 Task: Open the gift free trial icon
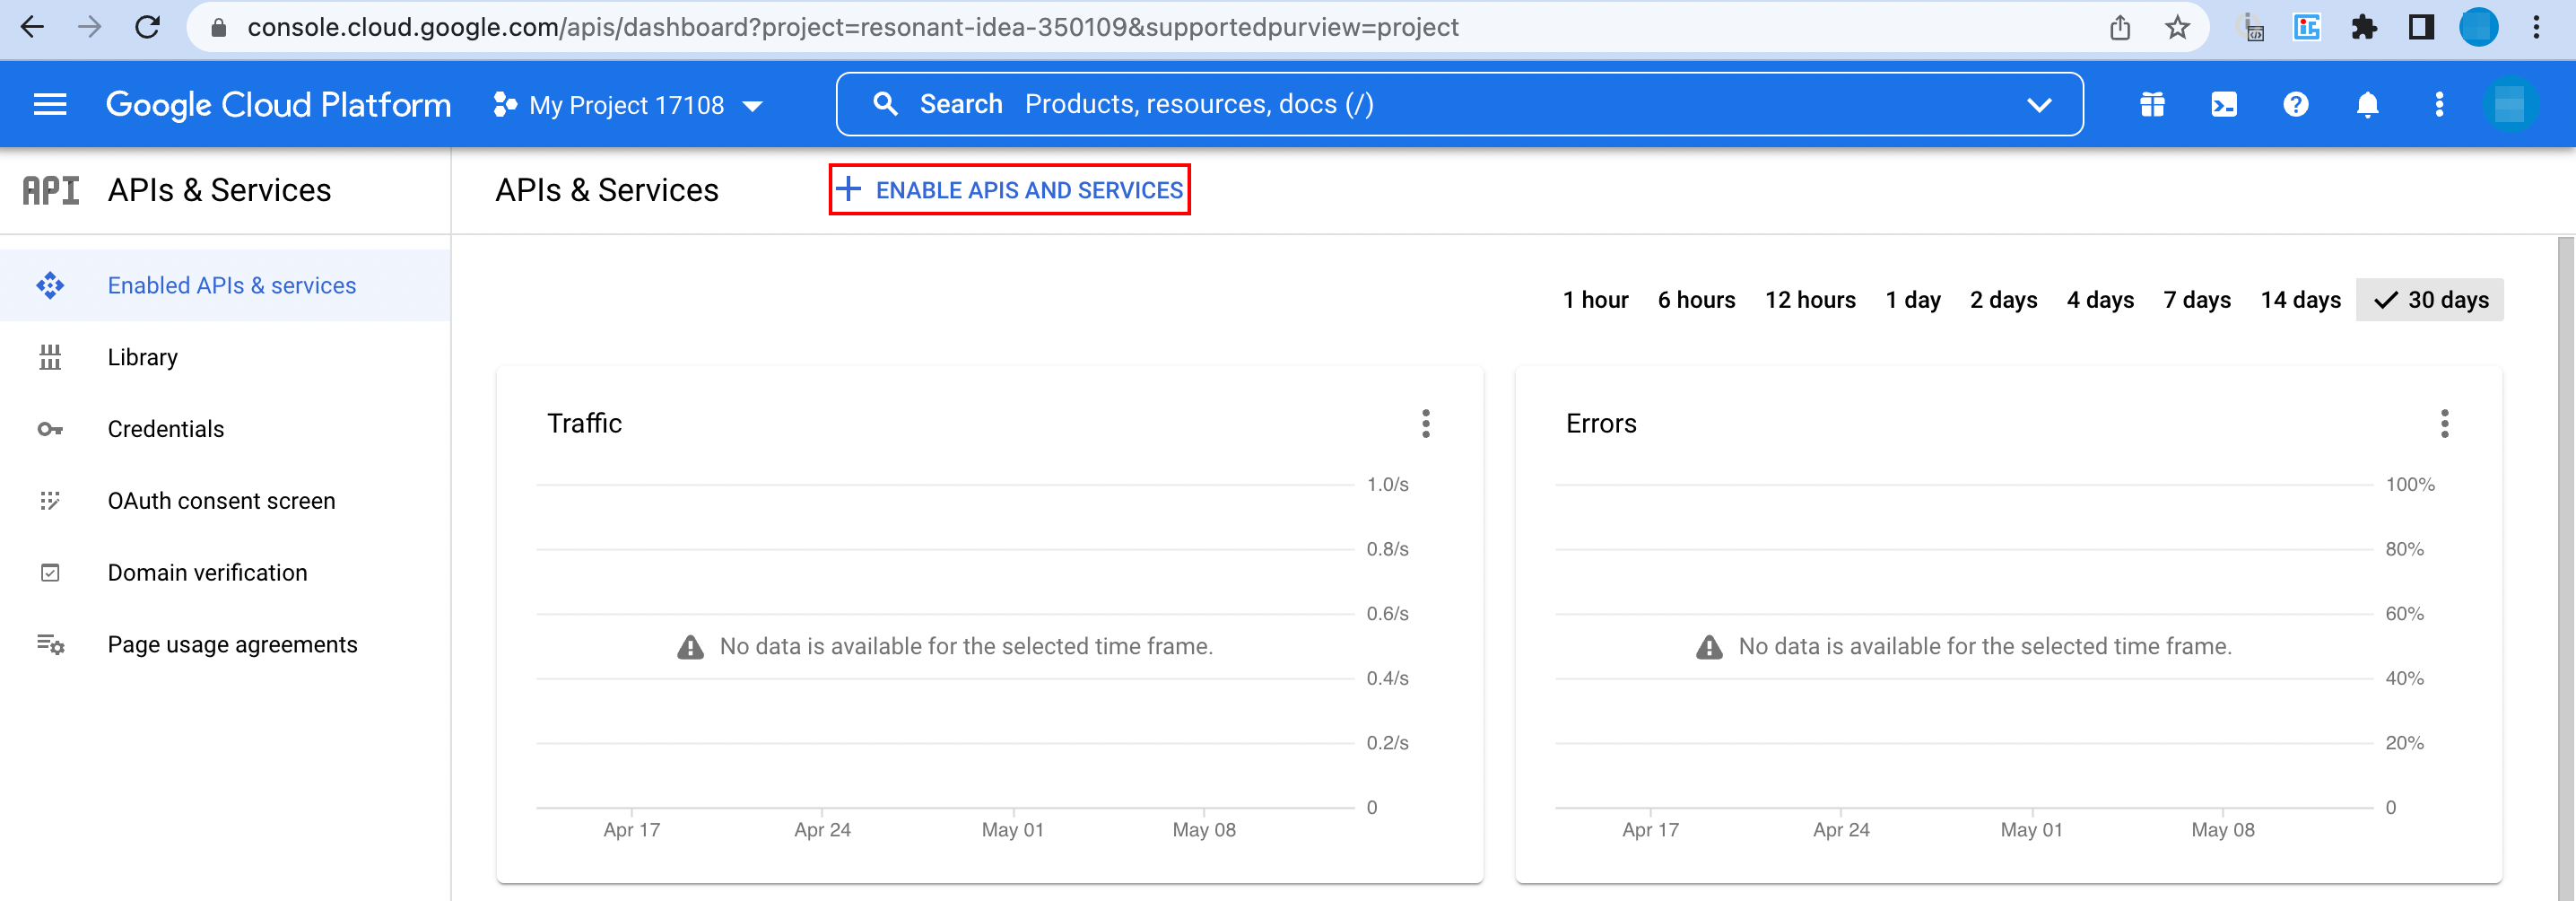2152,104
